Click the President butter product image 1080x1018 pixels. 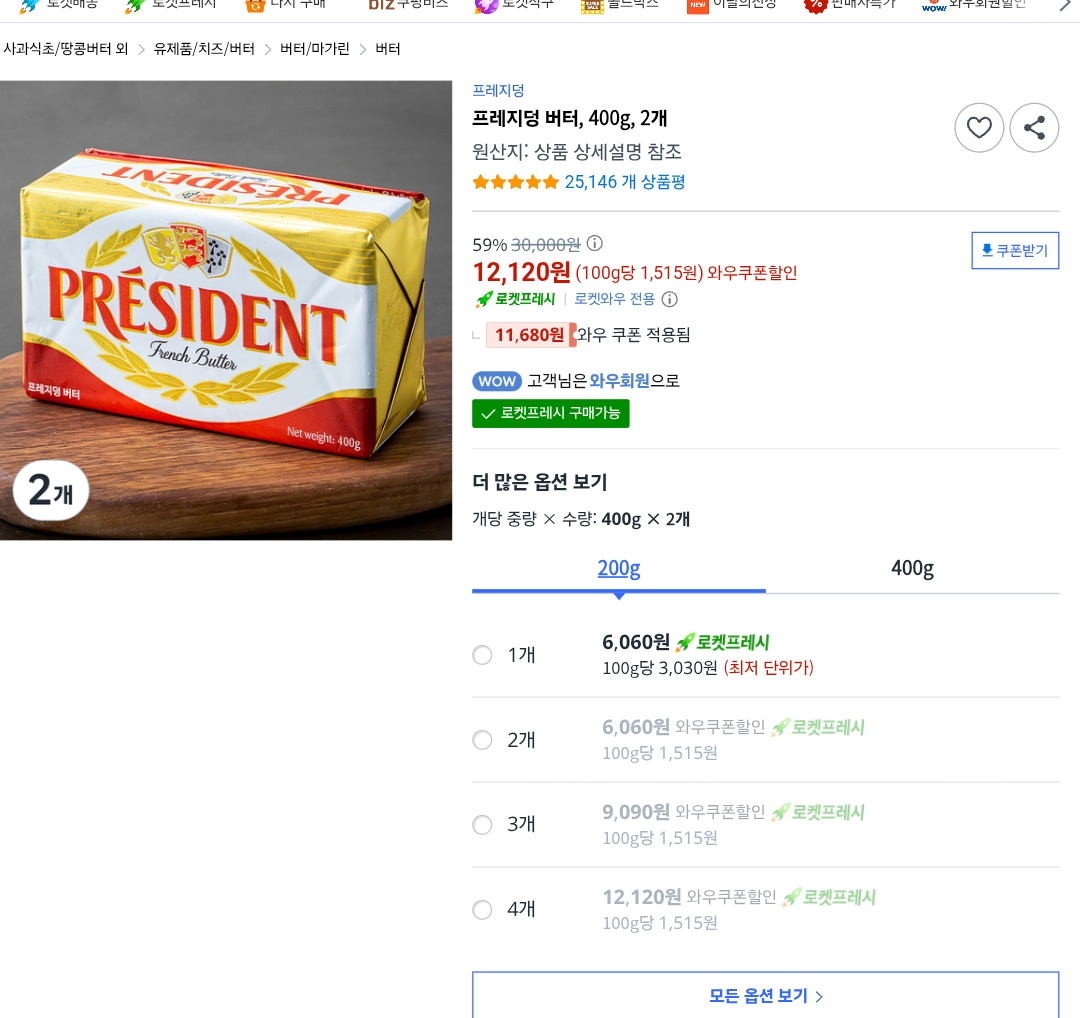(226, 310)
